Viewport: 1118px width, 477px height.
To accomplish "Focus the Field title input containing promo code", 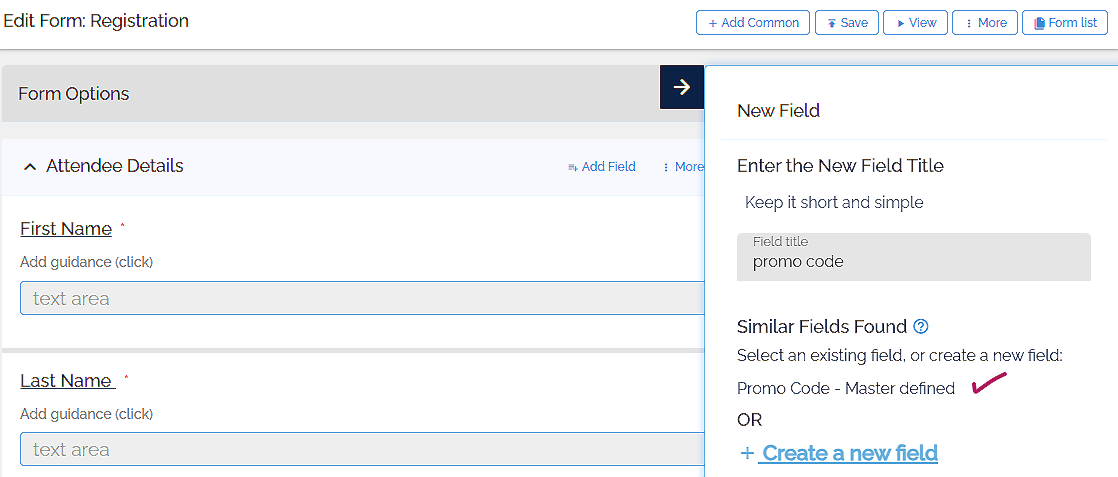I will 913,262.
